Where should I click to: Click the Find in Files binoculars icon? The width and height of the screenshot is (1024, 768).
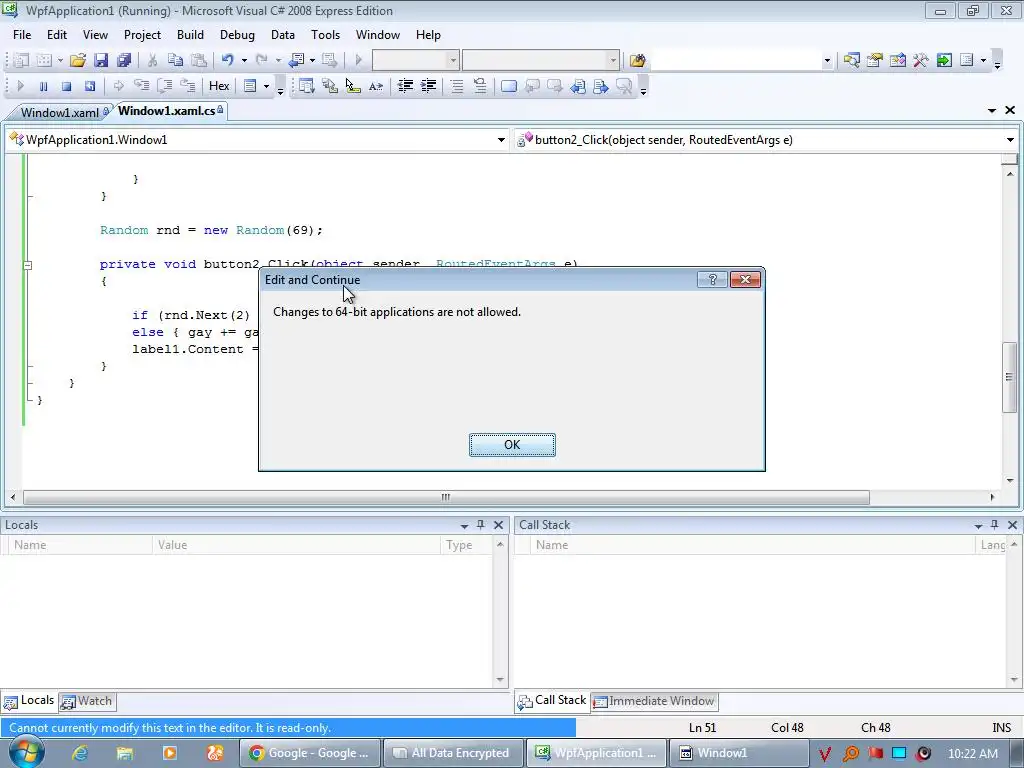tap(638, 61)
